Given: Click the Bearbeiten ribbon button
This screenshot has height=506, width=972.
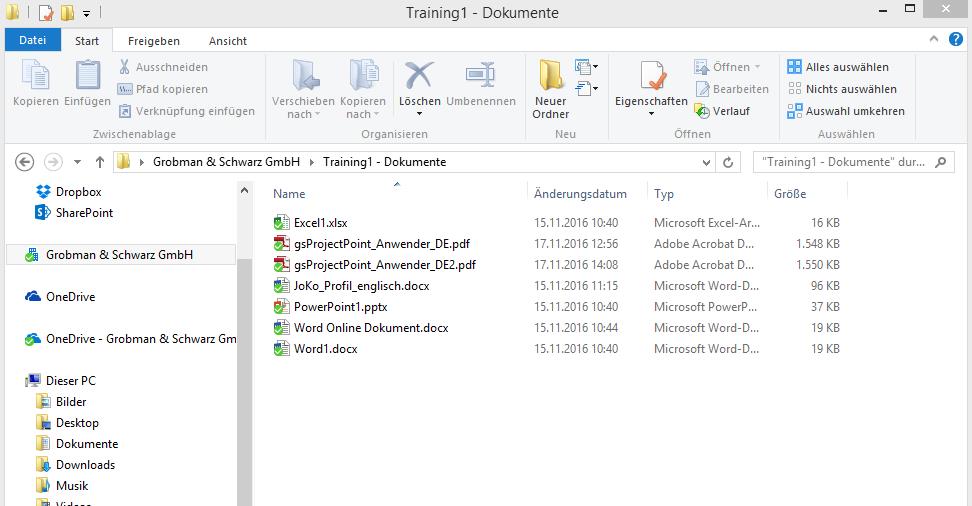Looking at the screenshot, I should (x=731, y=89).
